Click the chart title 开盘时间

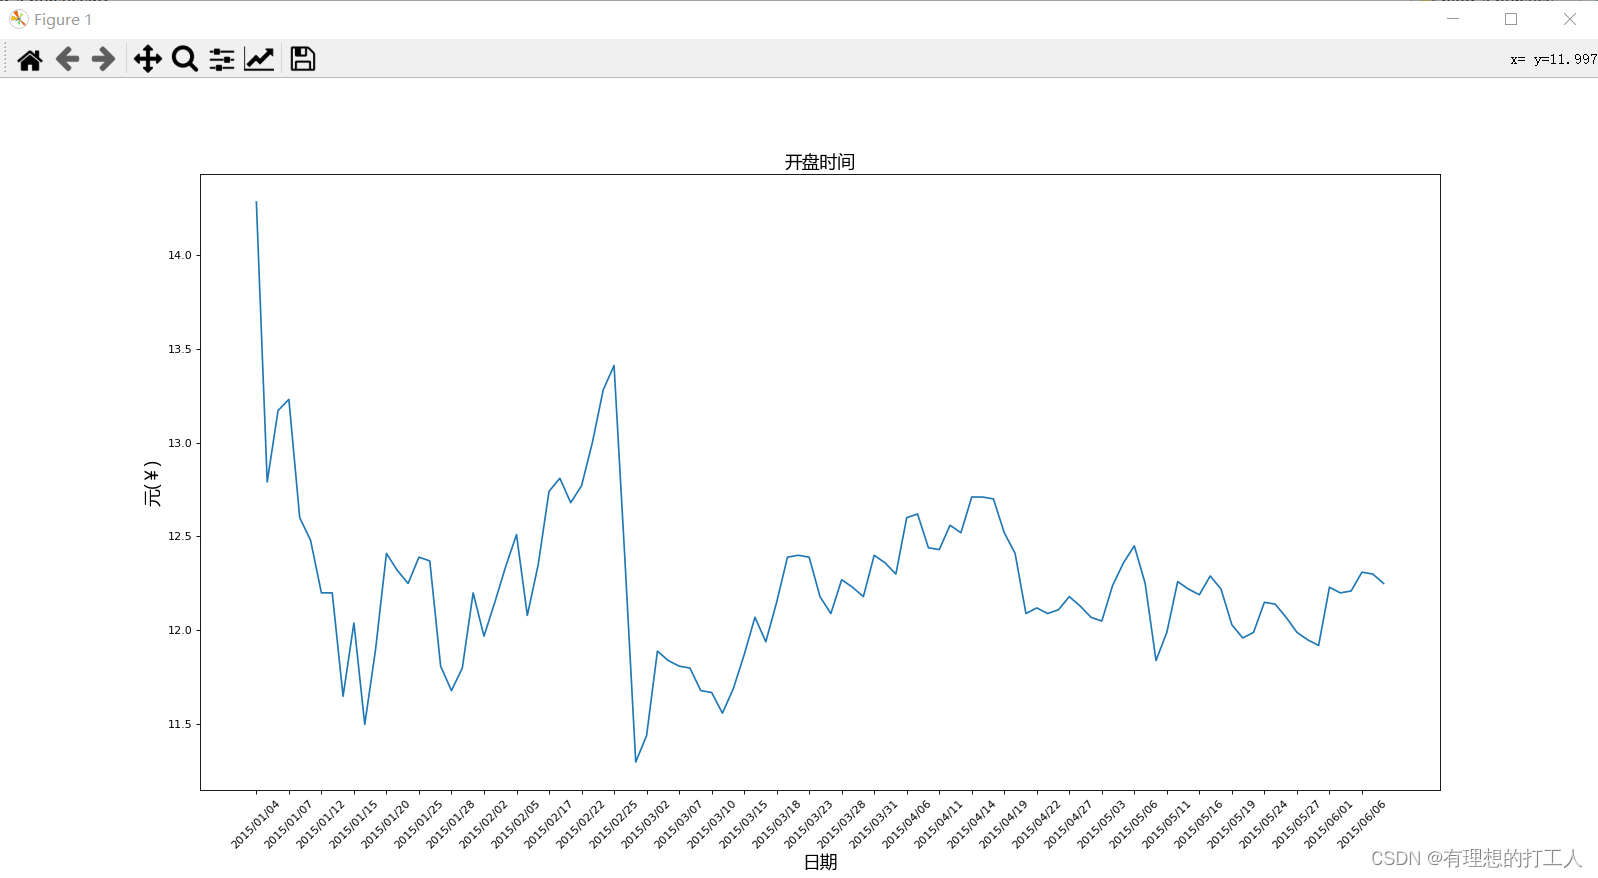pos(820,162)
